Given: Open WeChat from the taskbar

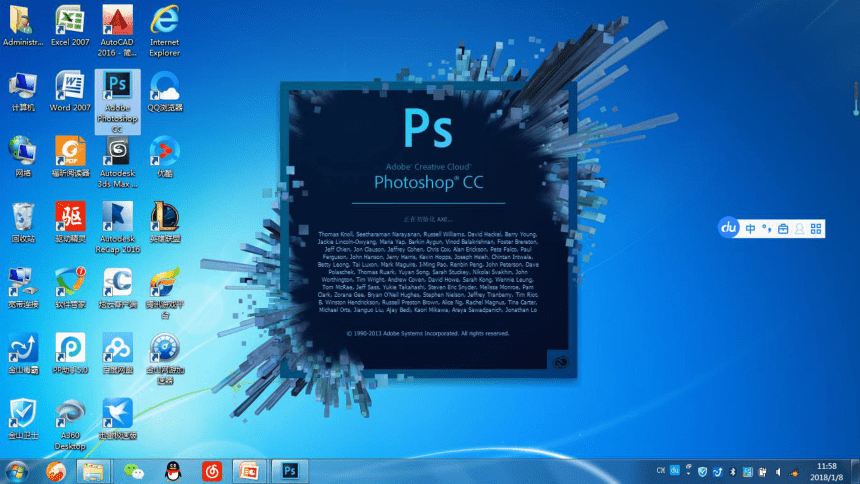Looking at the screenshot, I should [x=133, y=471].
